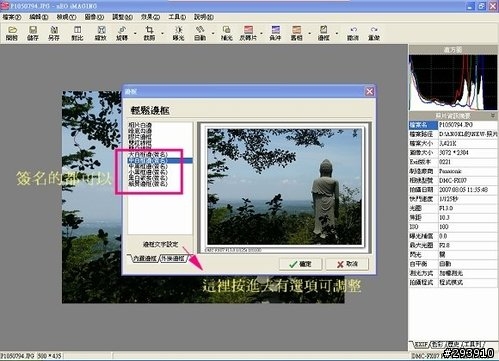
Task: Click the RGB histogram panel
Action: [453, 82]
